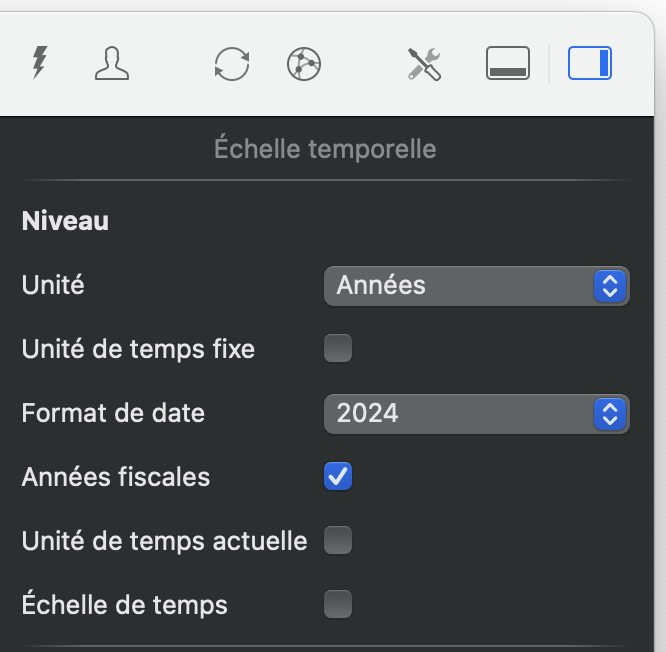
Task: Click the Échelle temporelle panel title
Action: [x=325, y=150]
